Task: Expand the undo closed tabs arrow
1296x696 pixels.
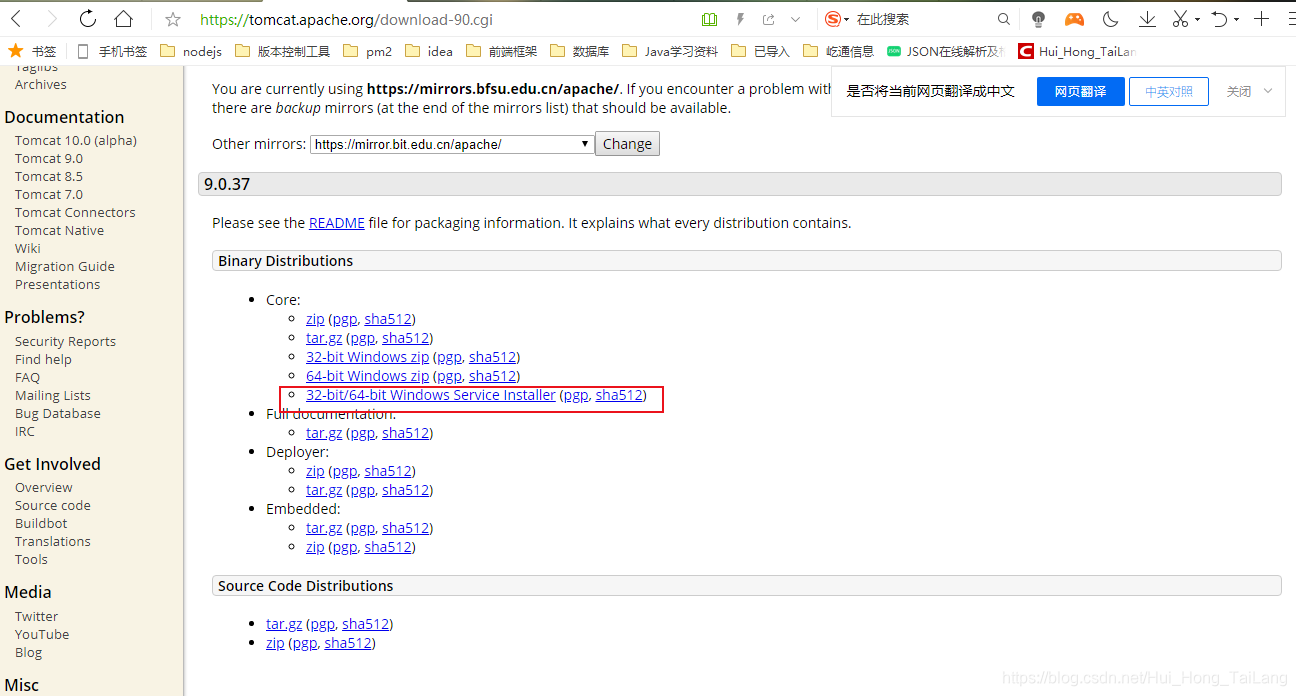Action: click(1236, 19)
